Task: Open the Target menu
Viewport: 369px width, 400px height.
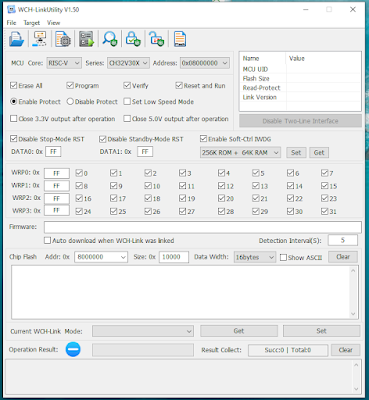Action: [32, 23]
